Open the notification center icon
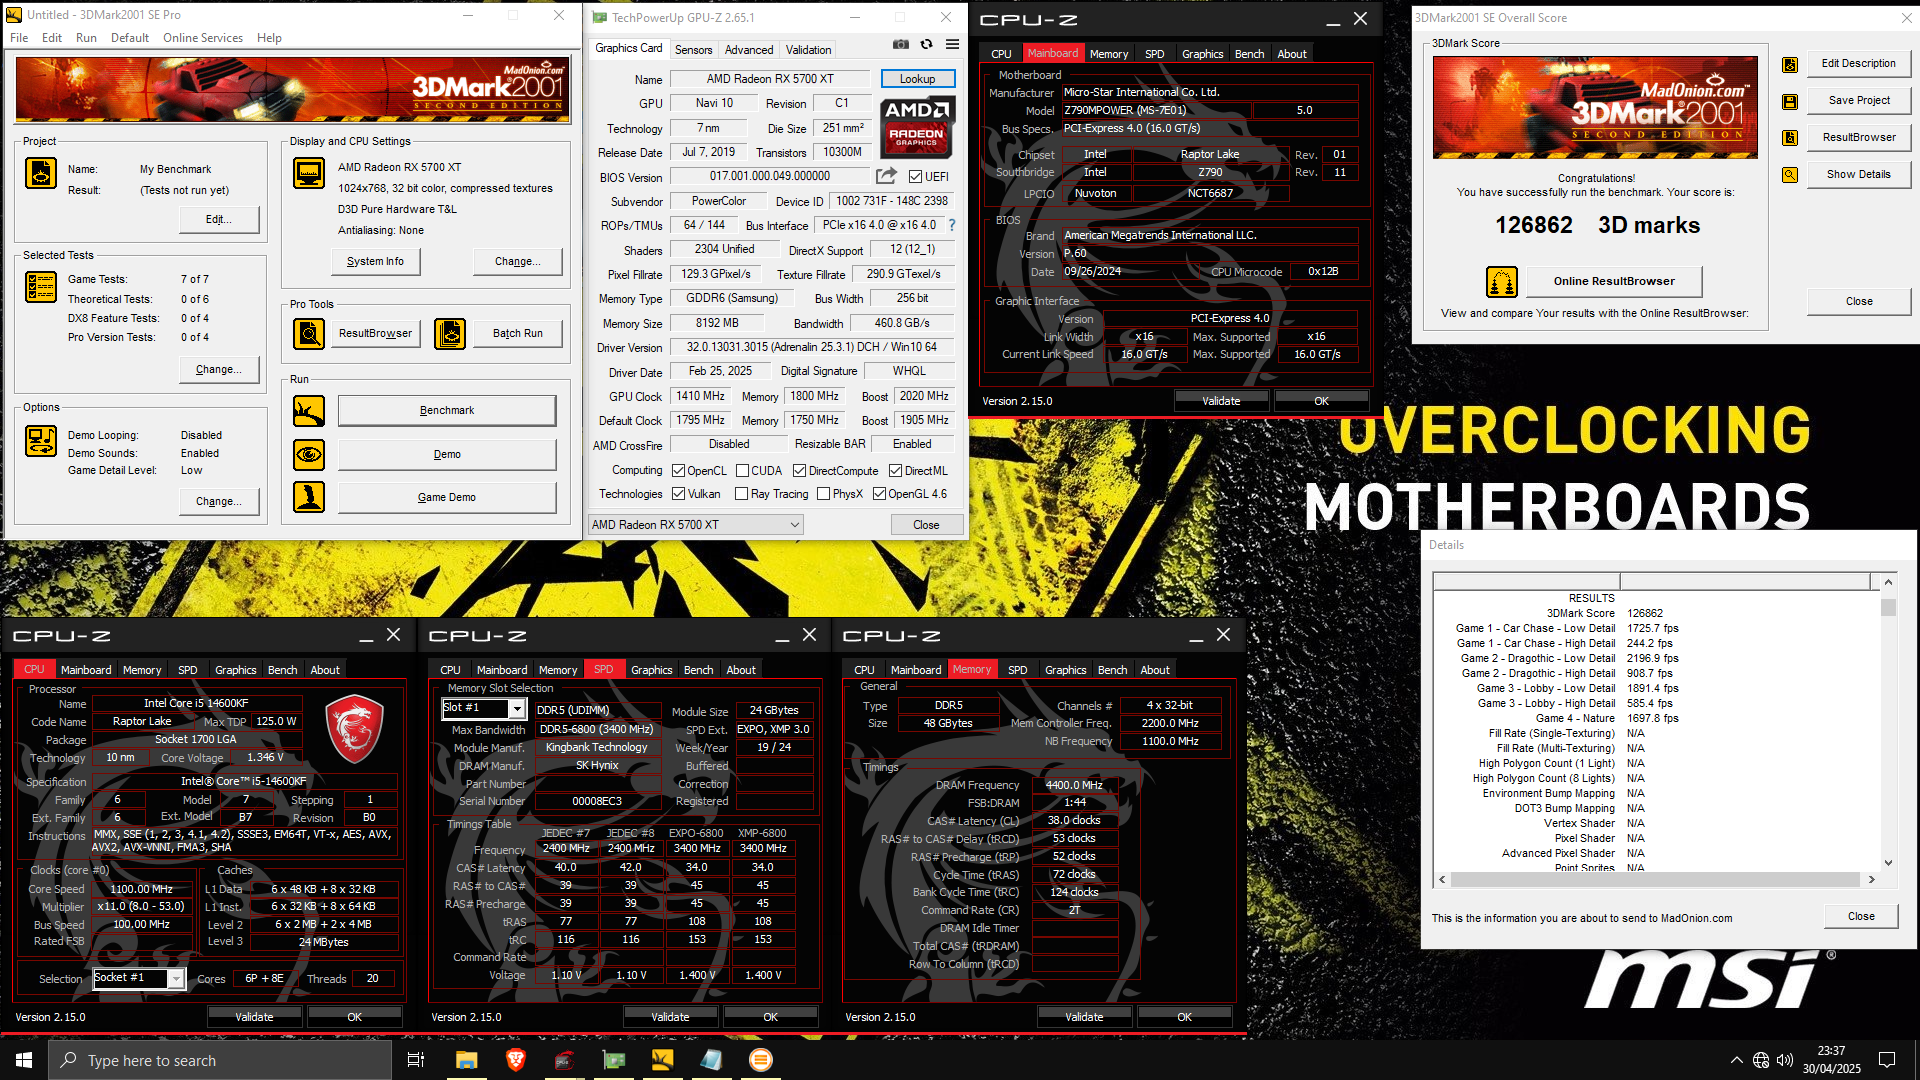1920x1080 pixels. tap(1887, 1060)
